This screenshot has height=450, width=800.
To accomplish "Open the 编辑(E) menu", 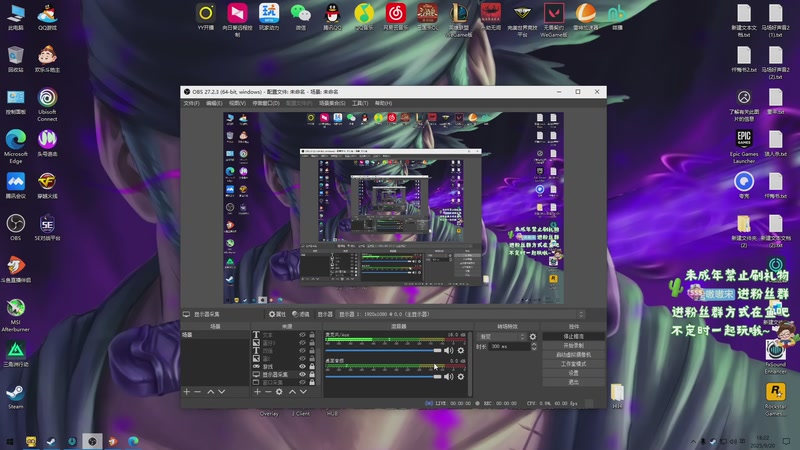I will point(214,103).
